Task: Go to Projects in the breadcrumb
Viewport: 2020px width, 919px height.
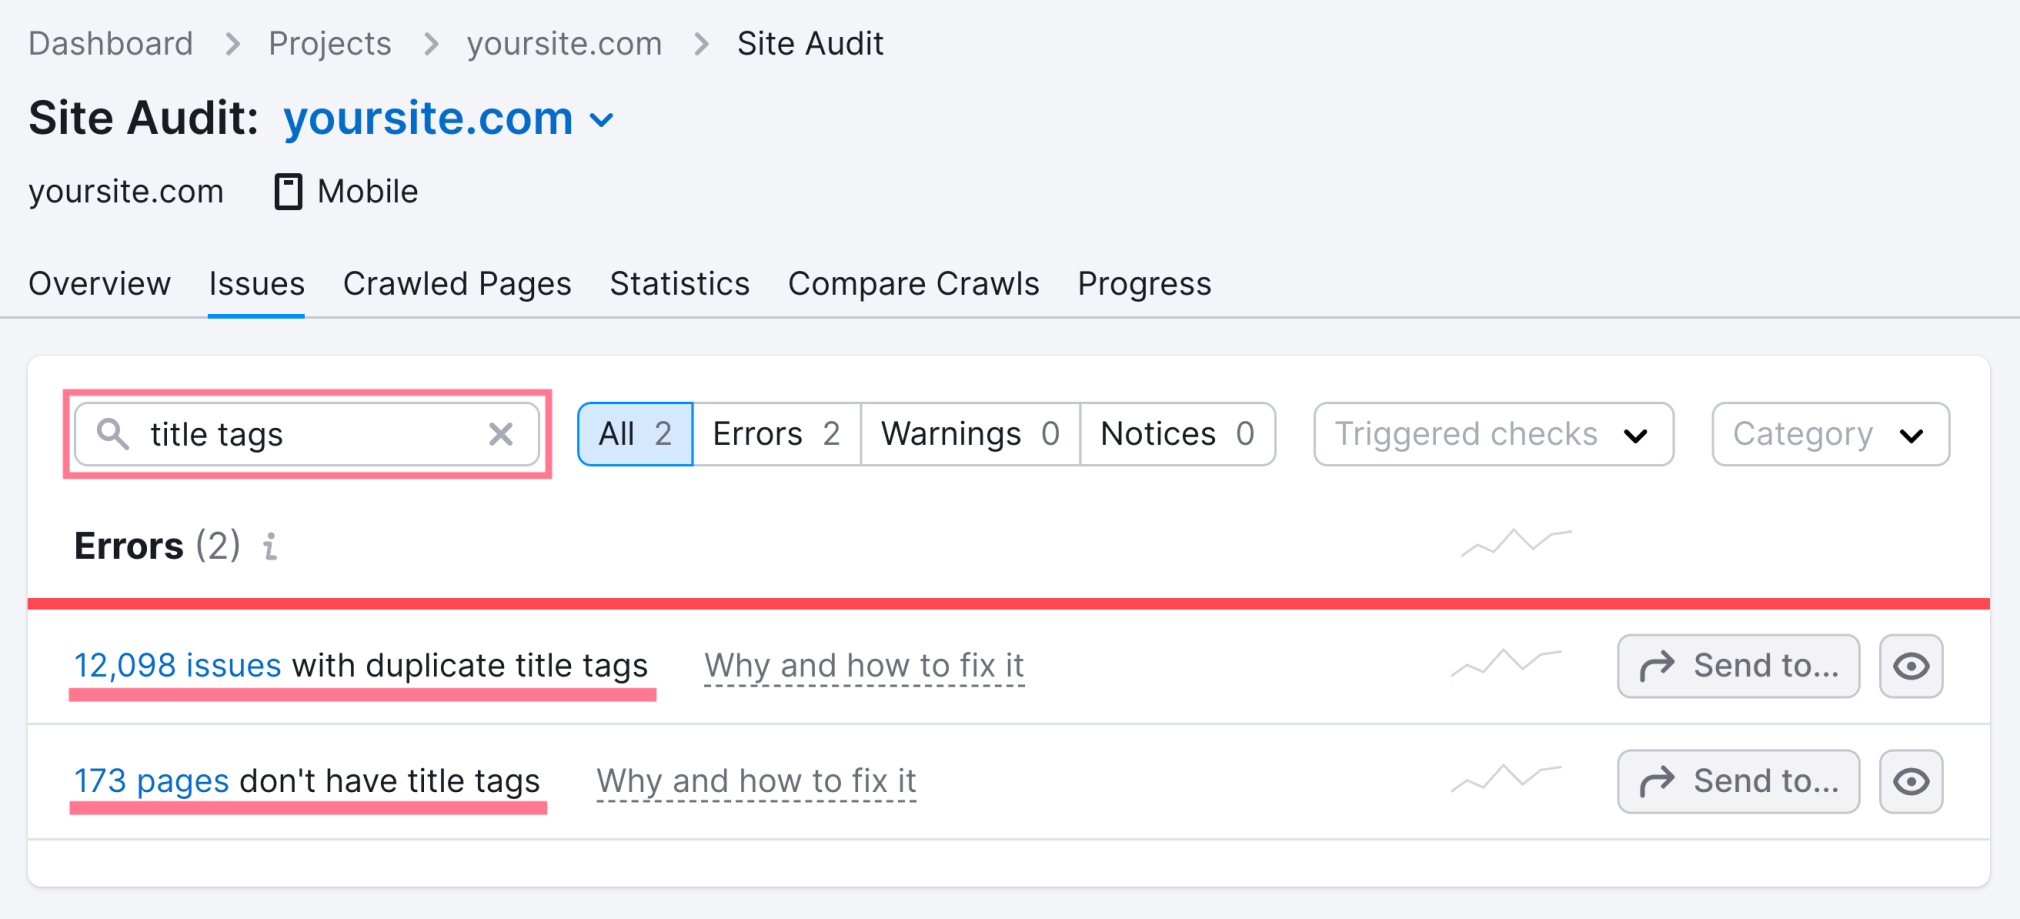Action: 329,43
